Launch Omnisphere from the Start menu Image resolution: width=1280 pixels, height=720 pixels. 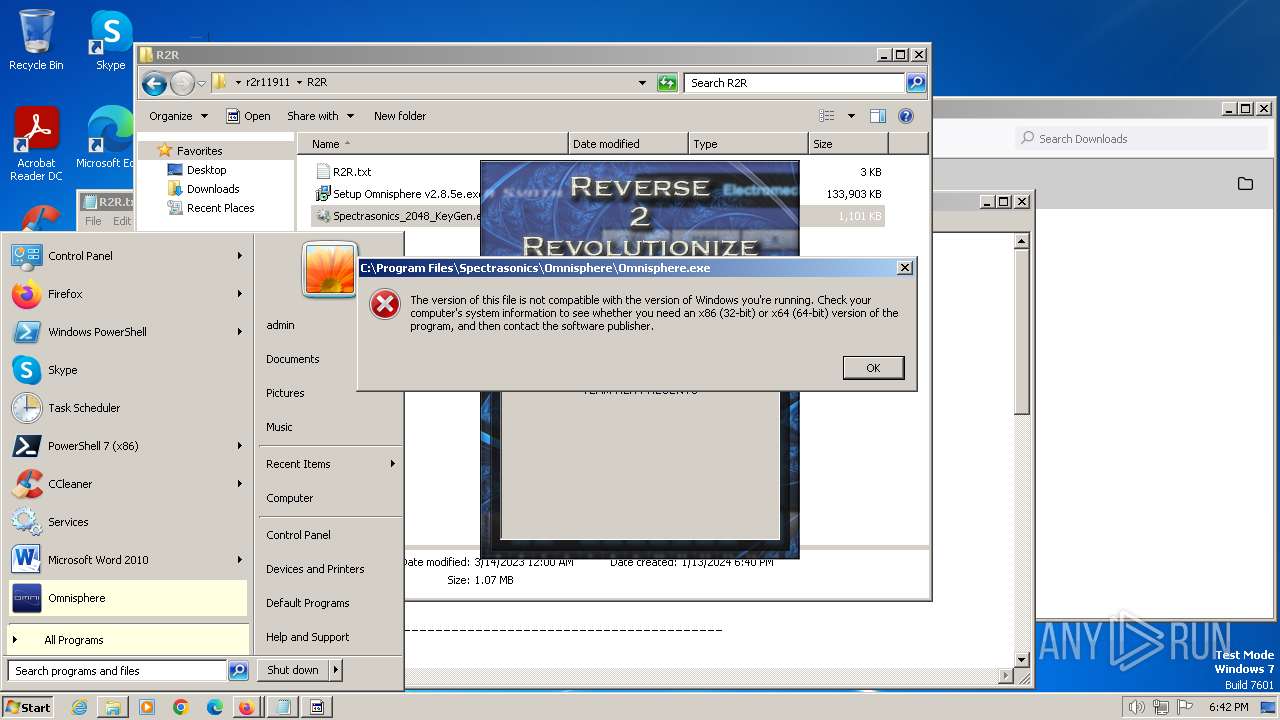click(x=128, y=598)
